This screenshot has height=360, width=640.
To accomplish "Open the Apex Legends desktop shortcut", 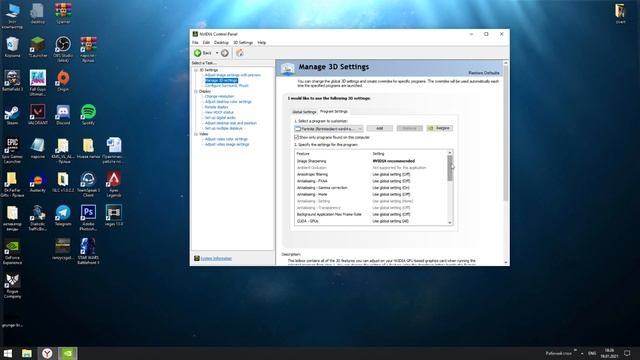I will tap(113, 184).
